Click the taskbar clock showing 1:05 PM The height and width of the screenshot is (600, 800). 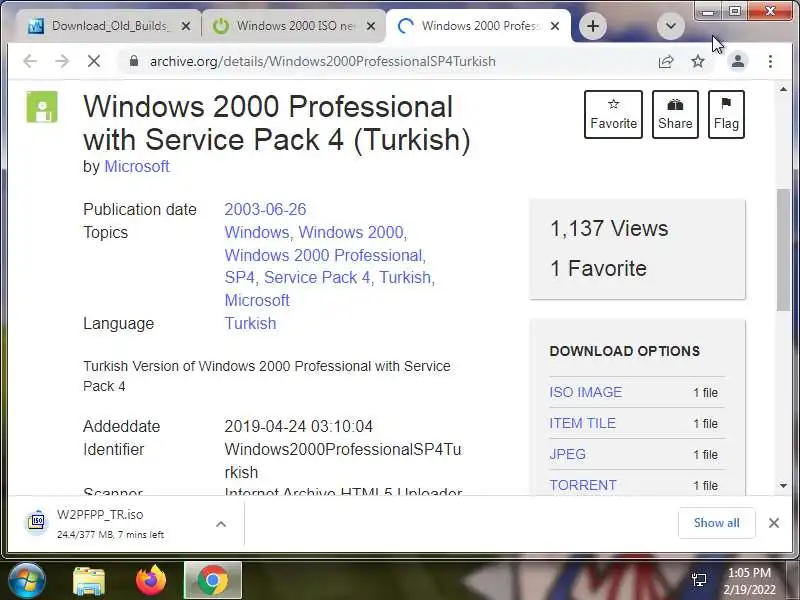[749, 581]
